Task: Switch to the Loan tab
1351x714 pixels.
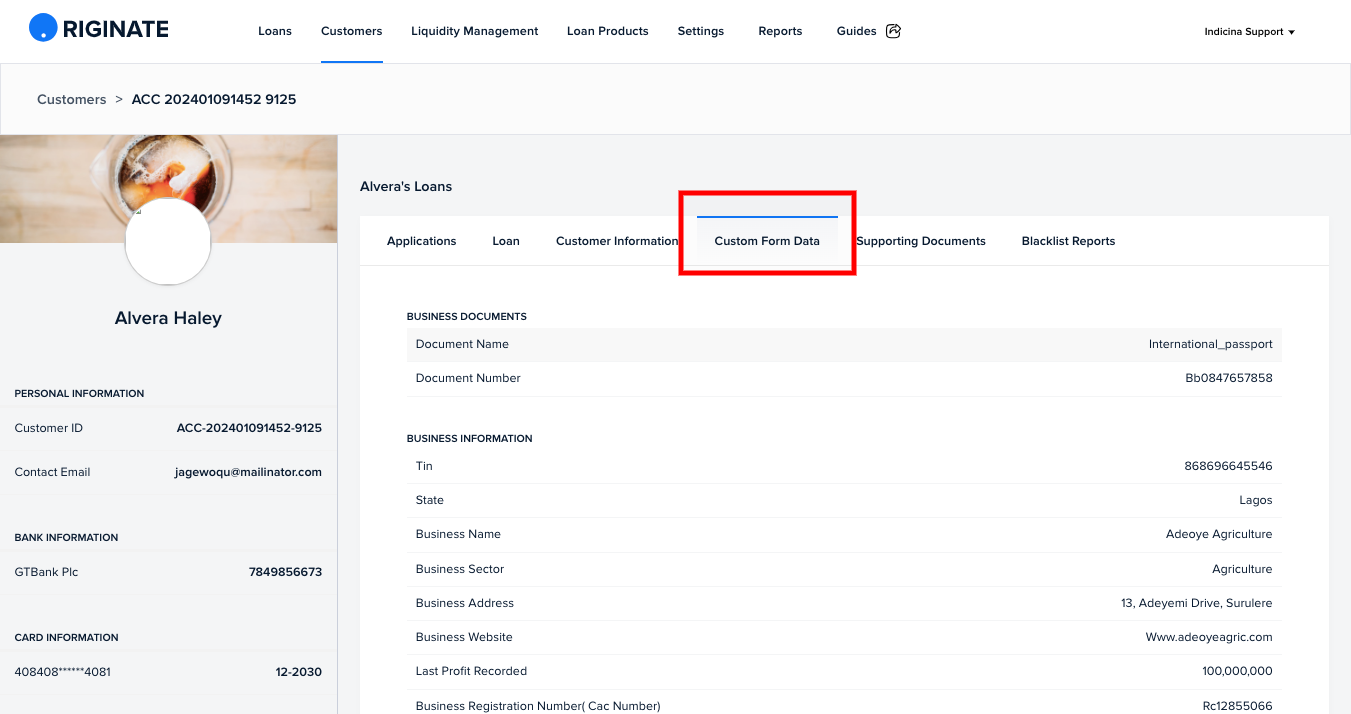Action: tap(506, 241)
